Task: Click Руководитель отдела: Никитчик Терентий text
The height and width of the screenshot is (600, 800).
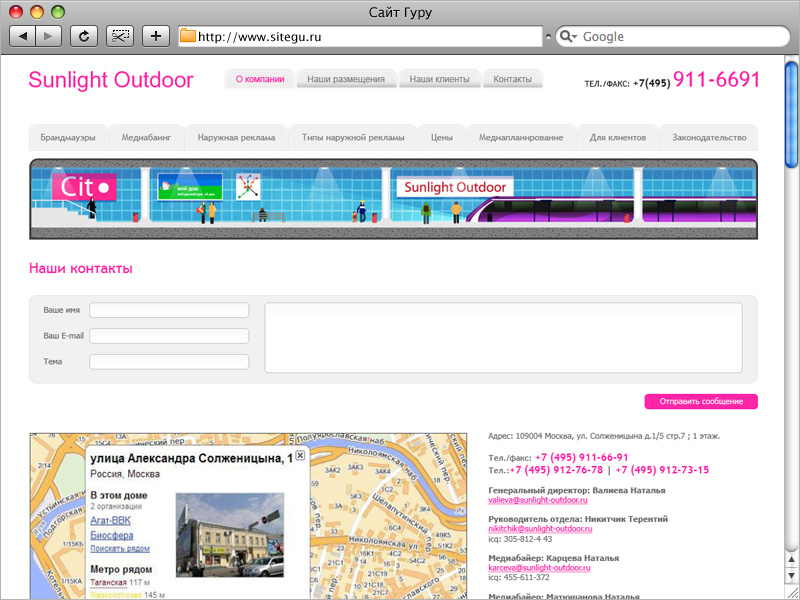Action: tap(578, 519)
